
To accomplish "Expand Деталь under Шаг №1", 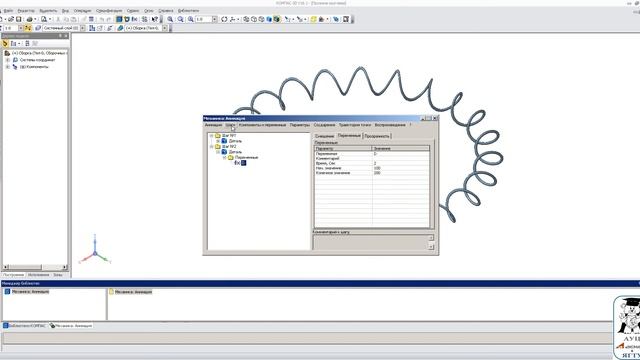I will click(218, 141).
